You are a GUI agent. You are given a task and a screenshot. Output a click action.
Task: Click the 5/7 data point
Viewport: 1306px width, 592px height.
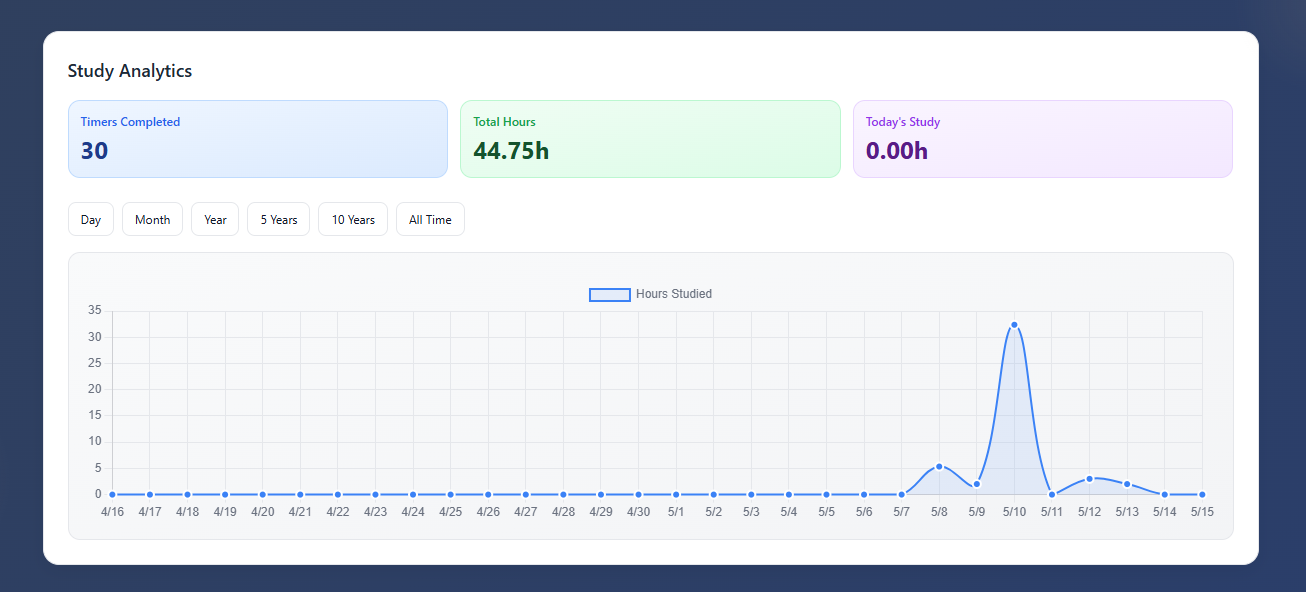(x=902, y=494)
